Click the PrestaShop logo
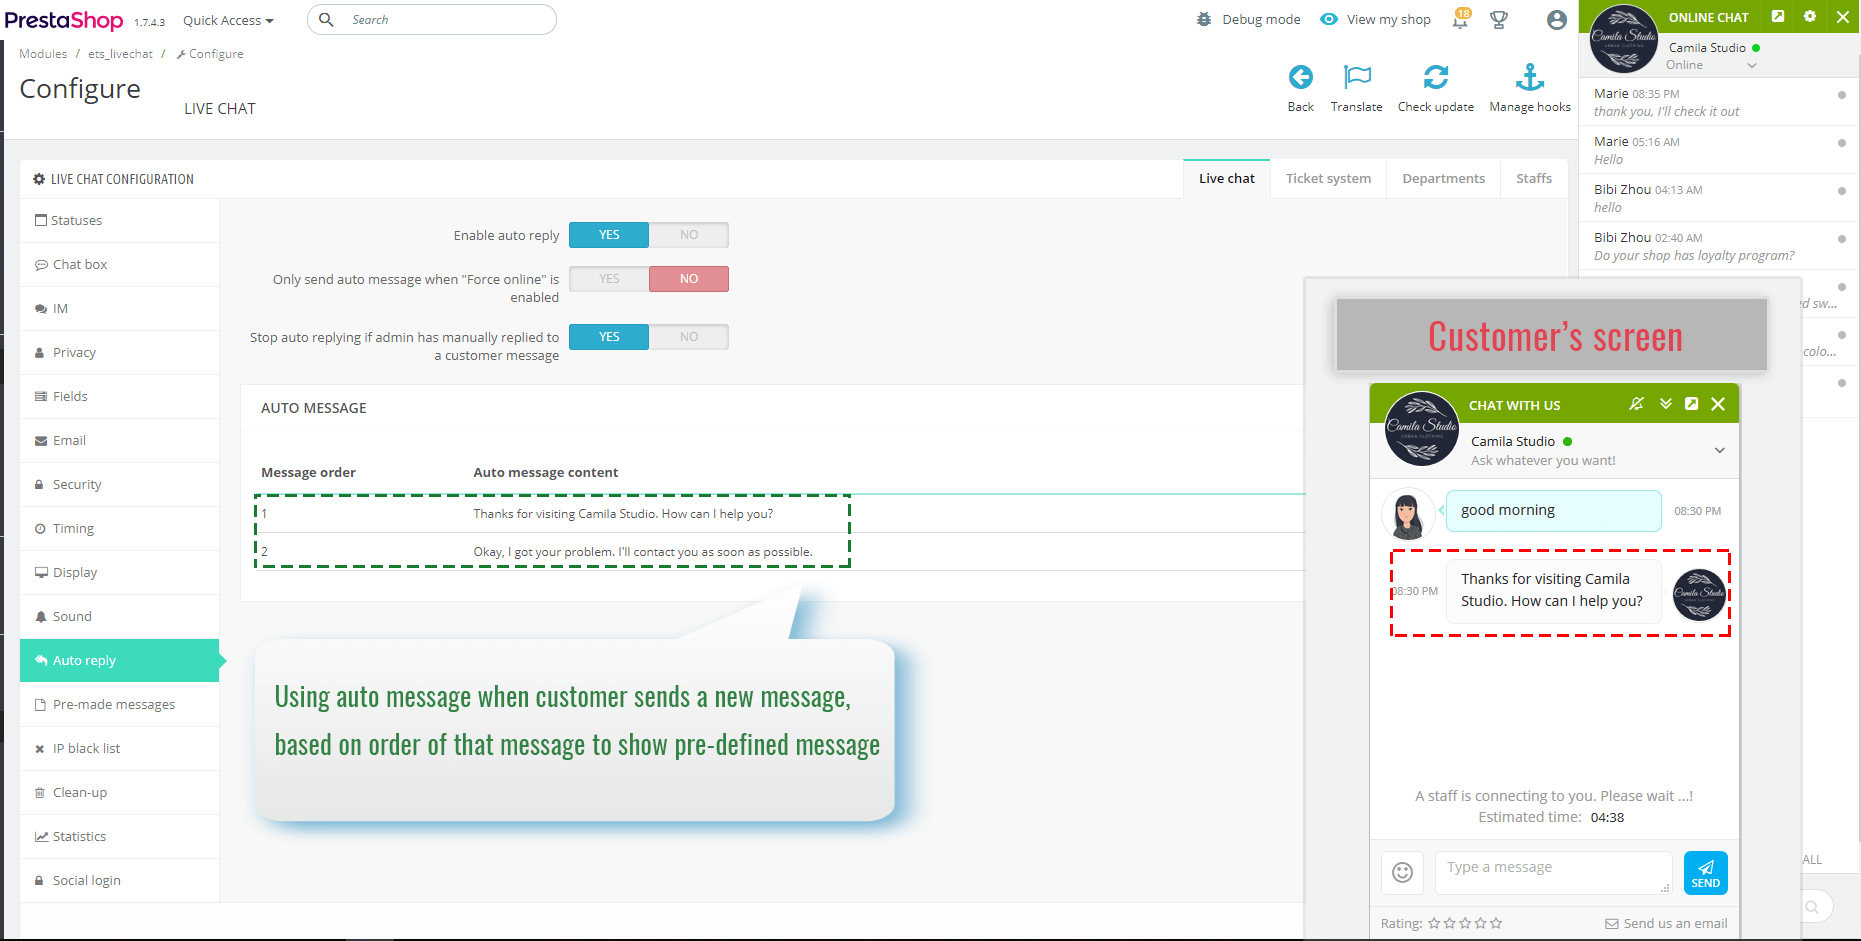The width and height of the screenshot is (1861, 941). coord(64,20)
